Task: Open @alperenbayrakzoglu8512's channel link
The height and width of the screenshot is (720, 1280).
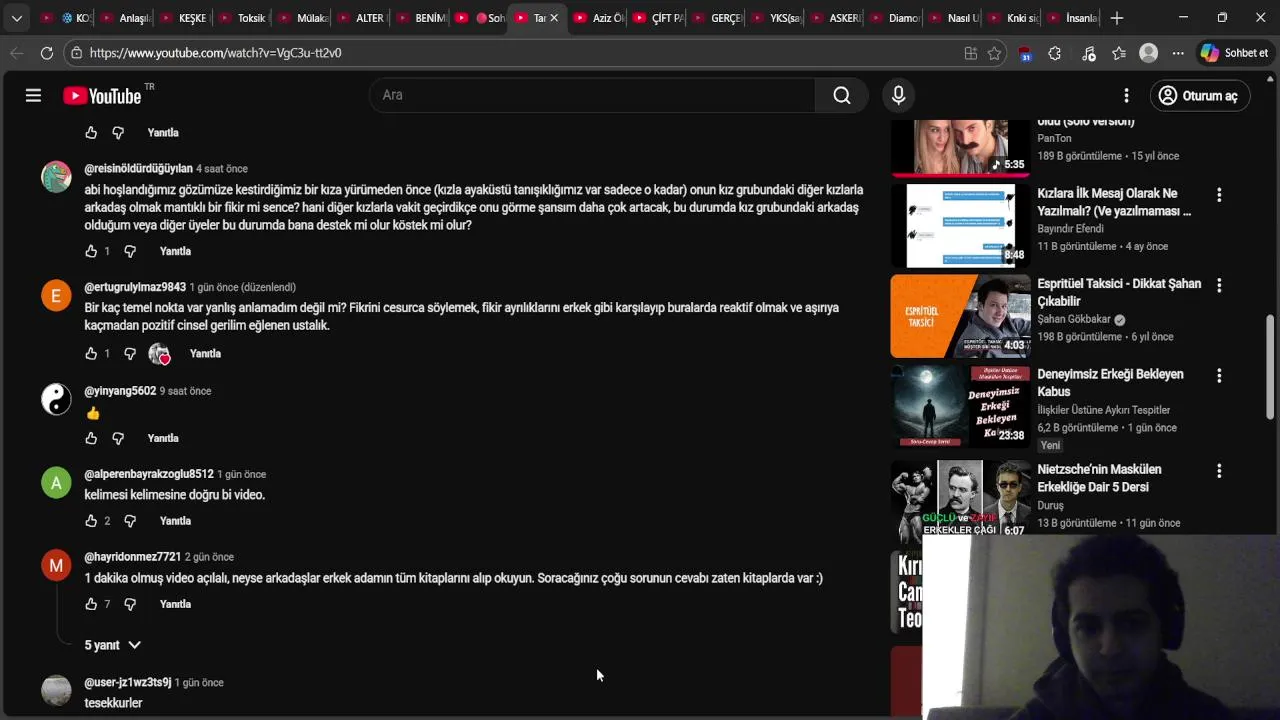Action: [149, 474]
